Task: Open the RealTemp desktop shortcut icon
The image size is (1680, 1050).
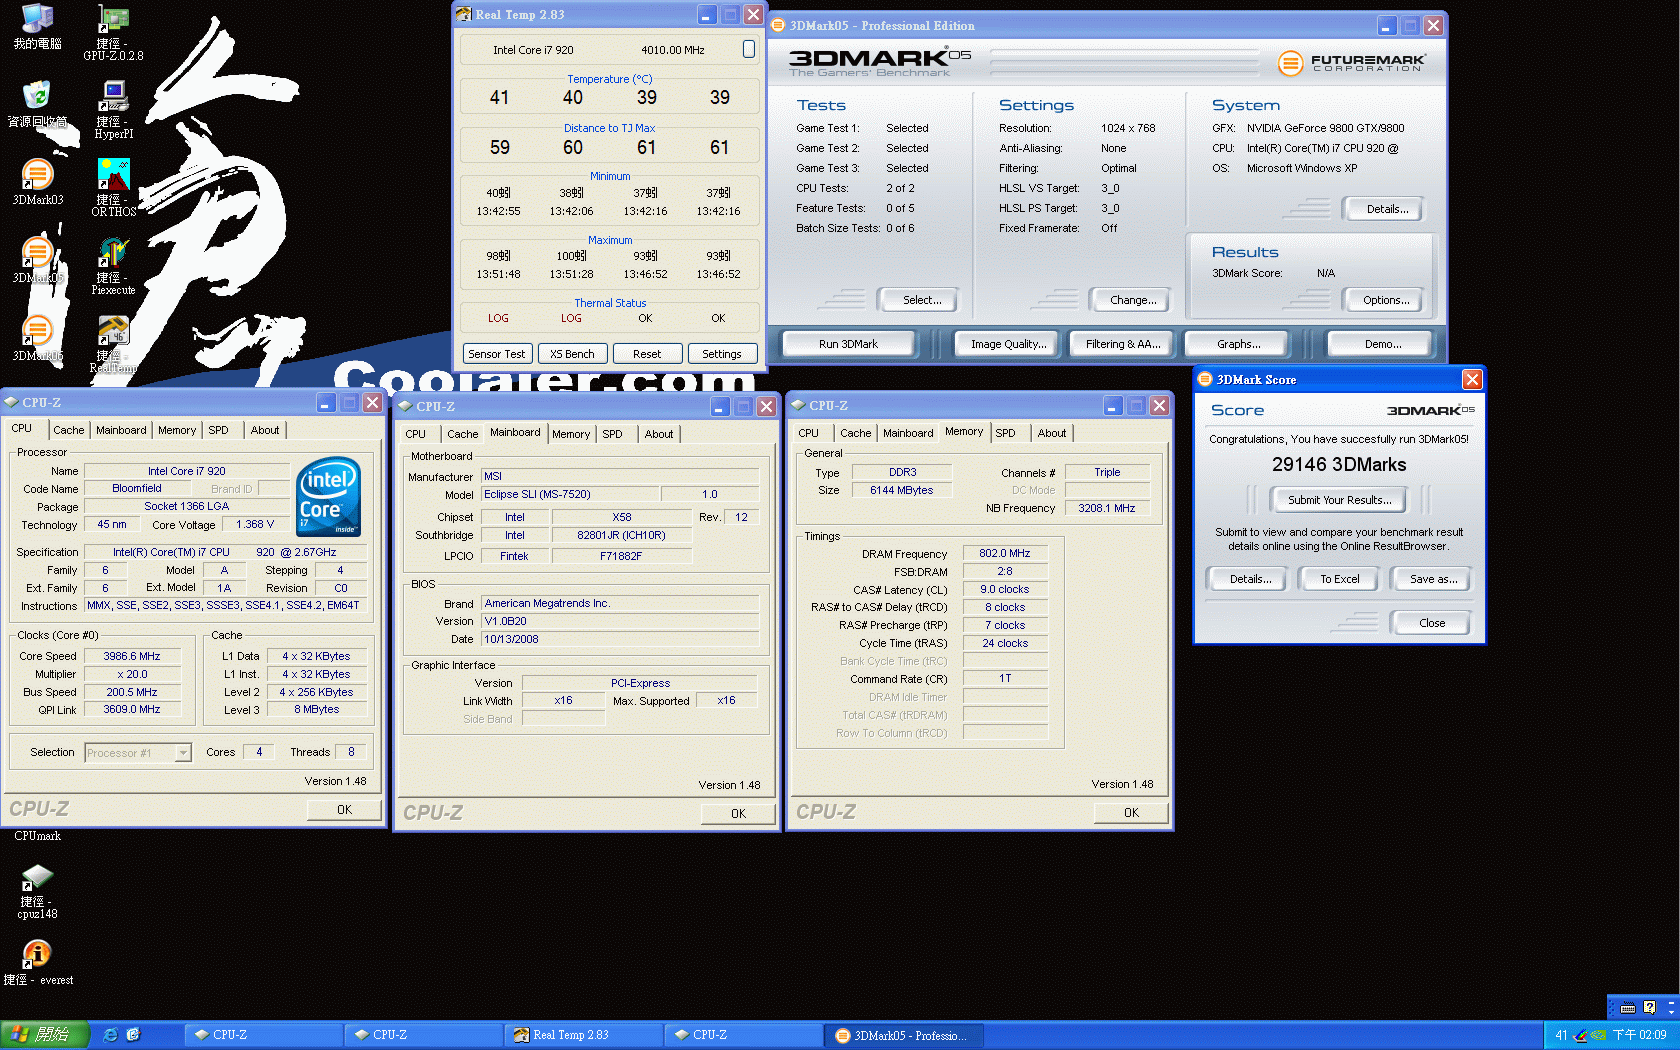Action: click(x=113, y=344)
